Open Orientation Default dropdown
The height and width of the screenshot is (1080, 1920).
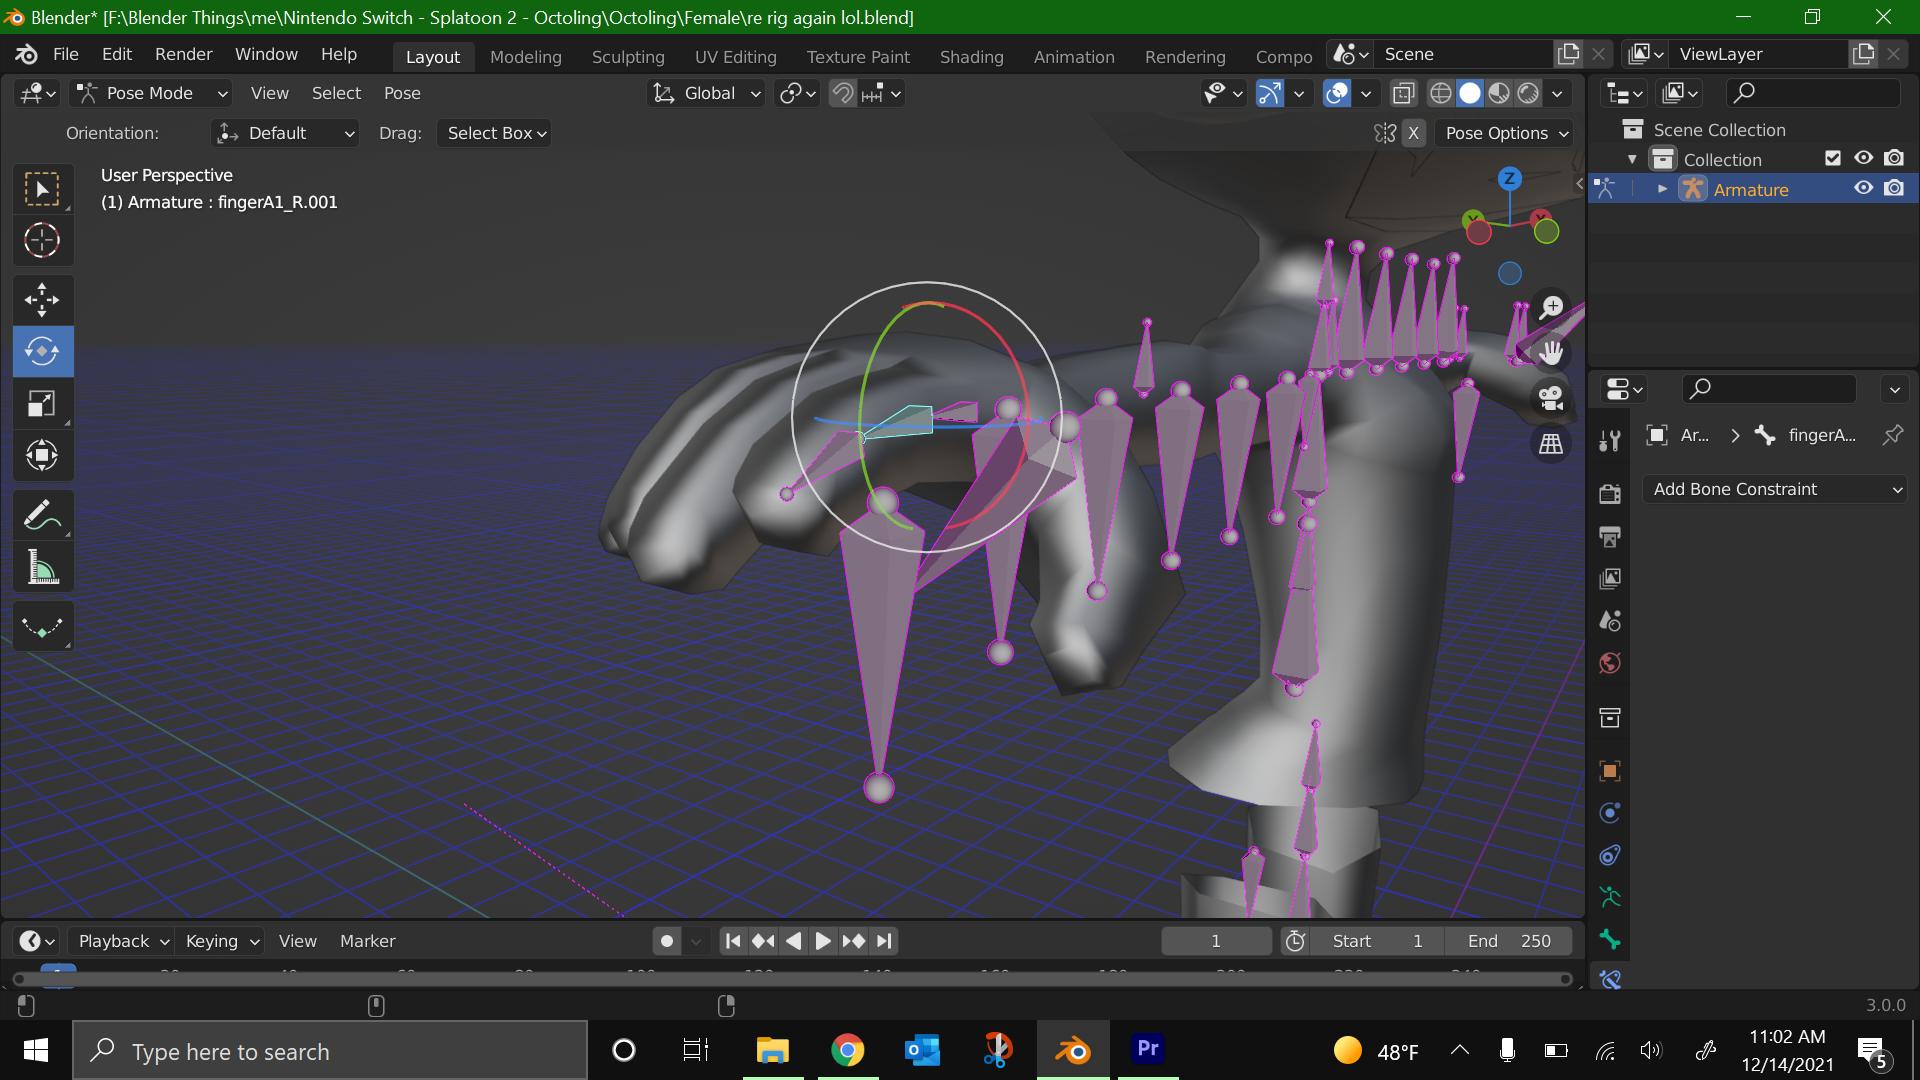(286, 133)
